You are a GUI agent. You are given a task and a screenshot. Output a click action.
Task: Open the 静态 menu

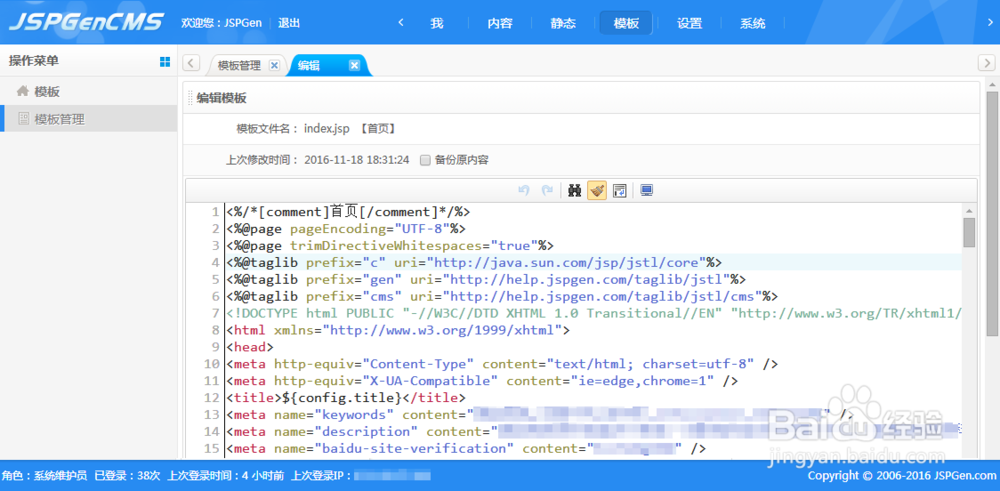[x=563, y=24]
